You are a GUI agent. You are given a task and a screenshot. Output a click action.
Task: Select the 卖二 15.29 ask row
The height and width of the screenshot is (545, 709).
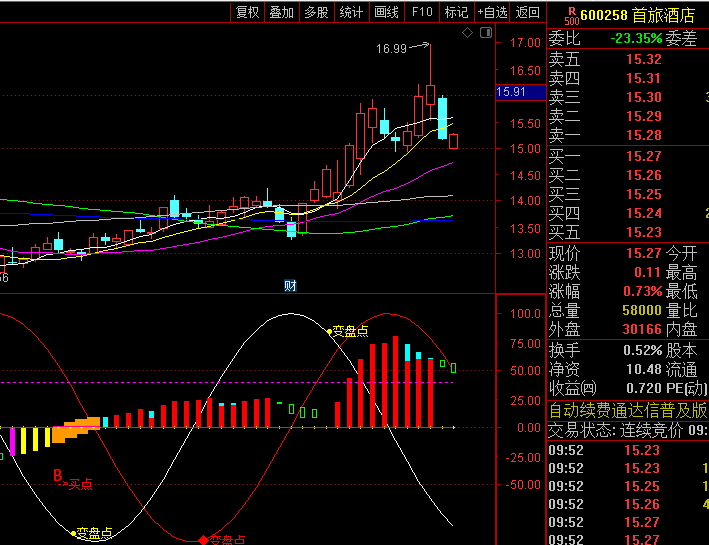[628, 116]
